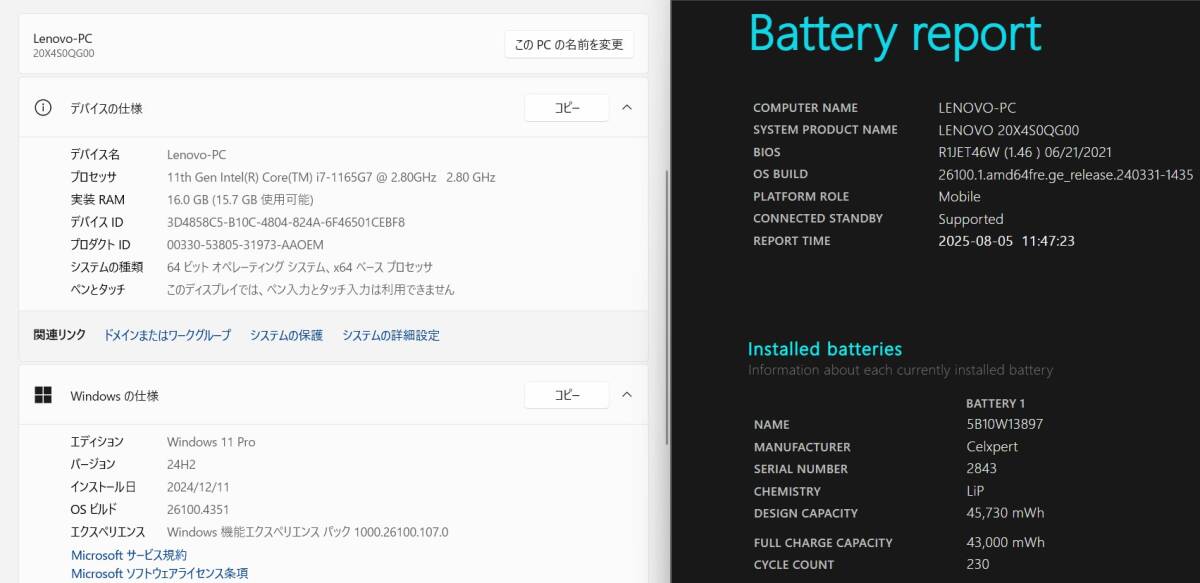This screenshot has height=583, width=1200.
Task: Click the Windows logo icon beside Windows の仕様
Action: (43, 395)
